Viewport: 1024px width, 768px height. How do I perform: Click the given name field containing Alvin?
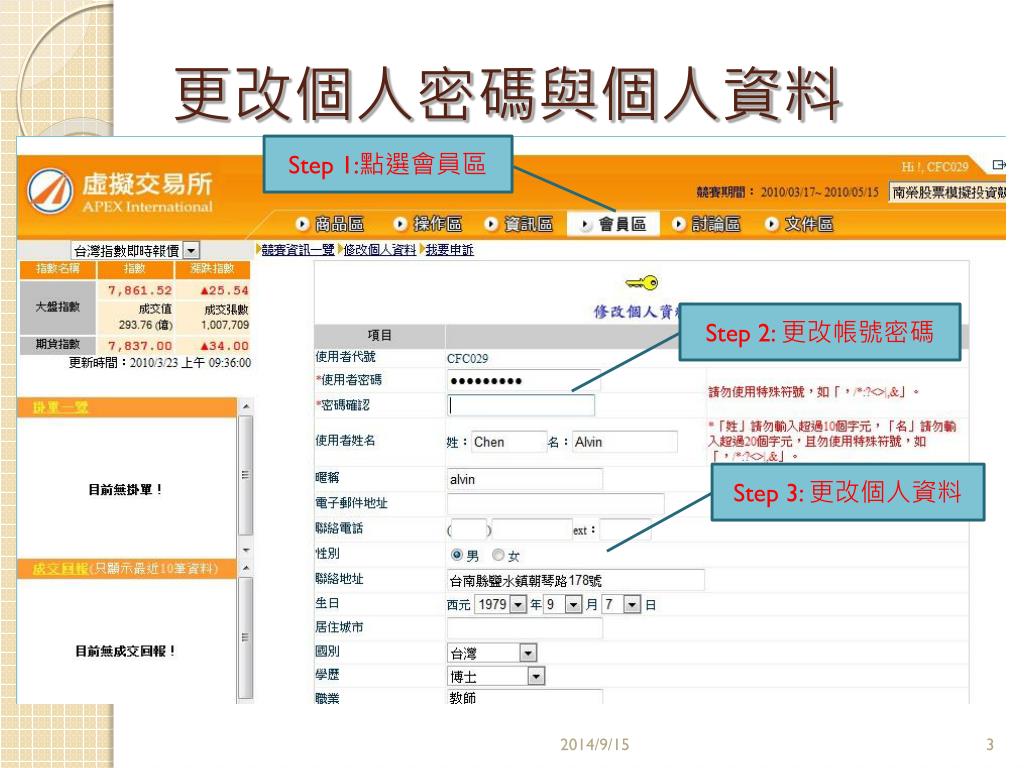pyautogui.click(x=625, y=442)
